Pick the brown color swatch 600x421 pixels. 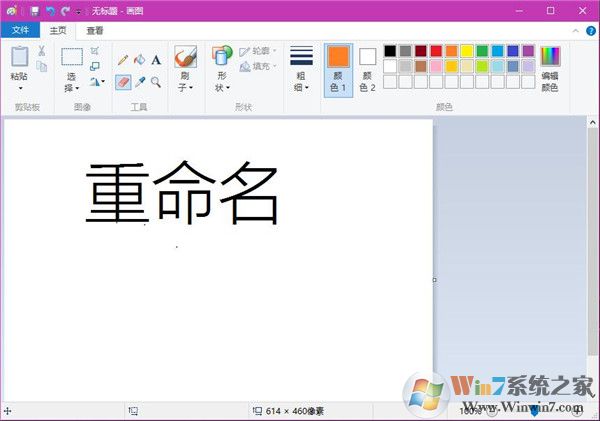[421, 66]
